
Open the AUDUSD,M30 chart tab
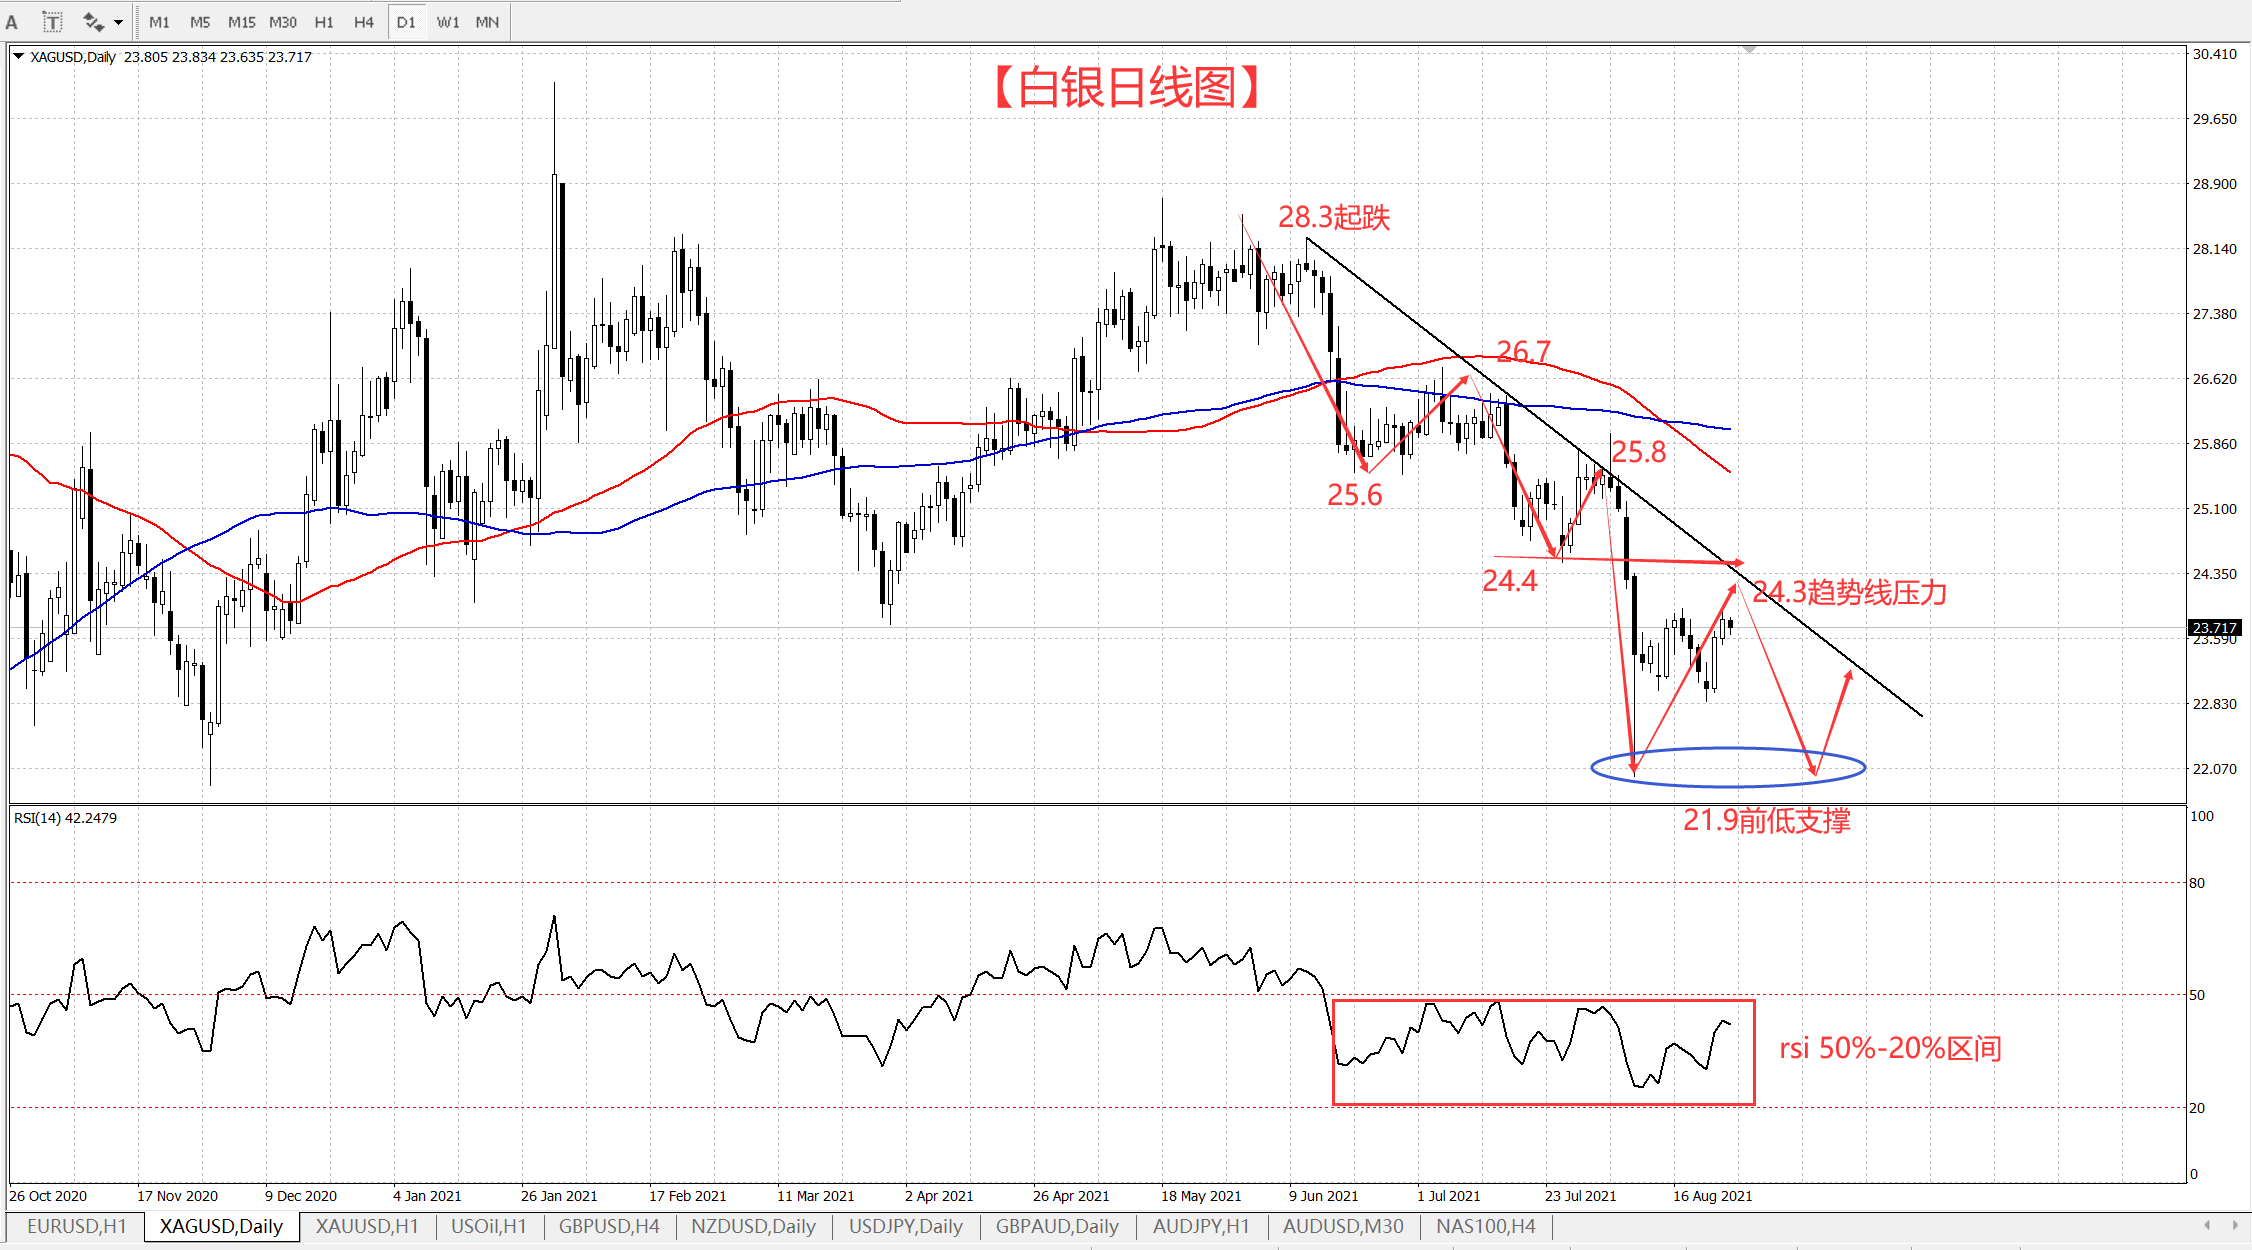pyautogui.click(x=1343, y=1226)
